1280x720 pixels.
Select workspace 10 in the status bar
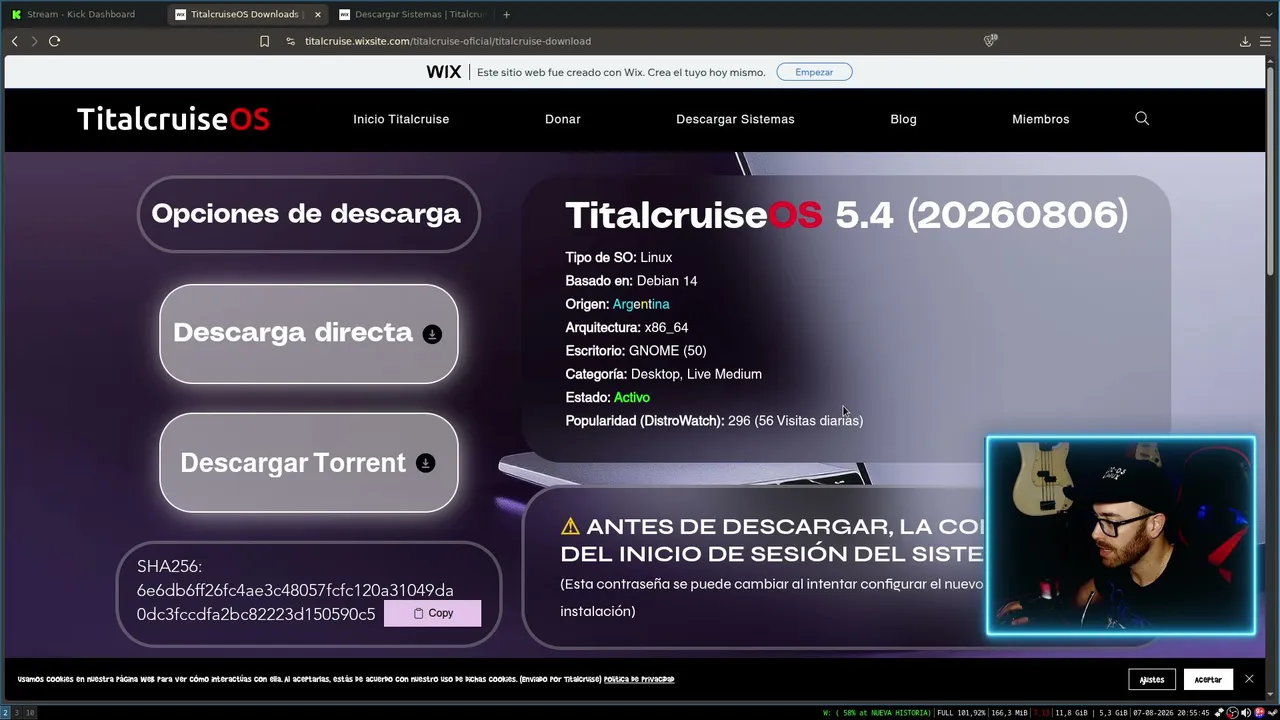tap(30, 713)
